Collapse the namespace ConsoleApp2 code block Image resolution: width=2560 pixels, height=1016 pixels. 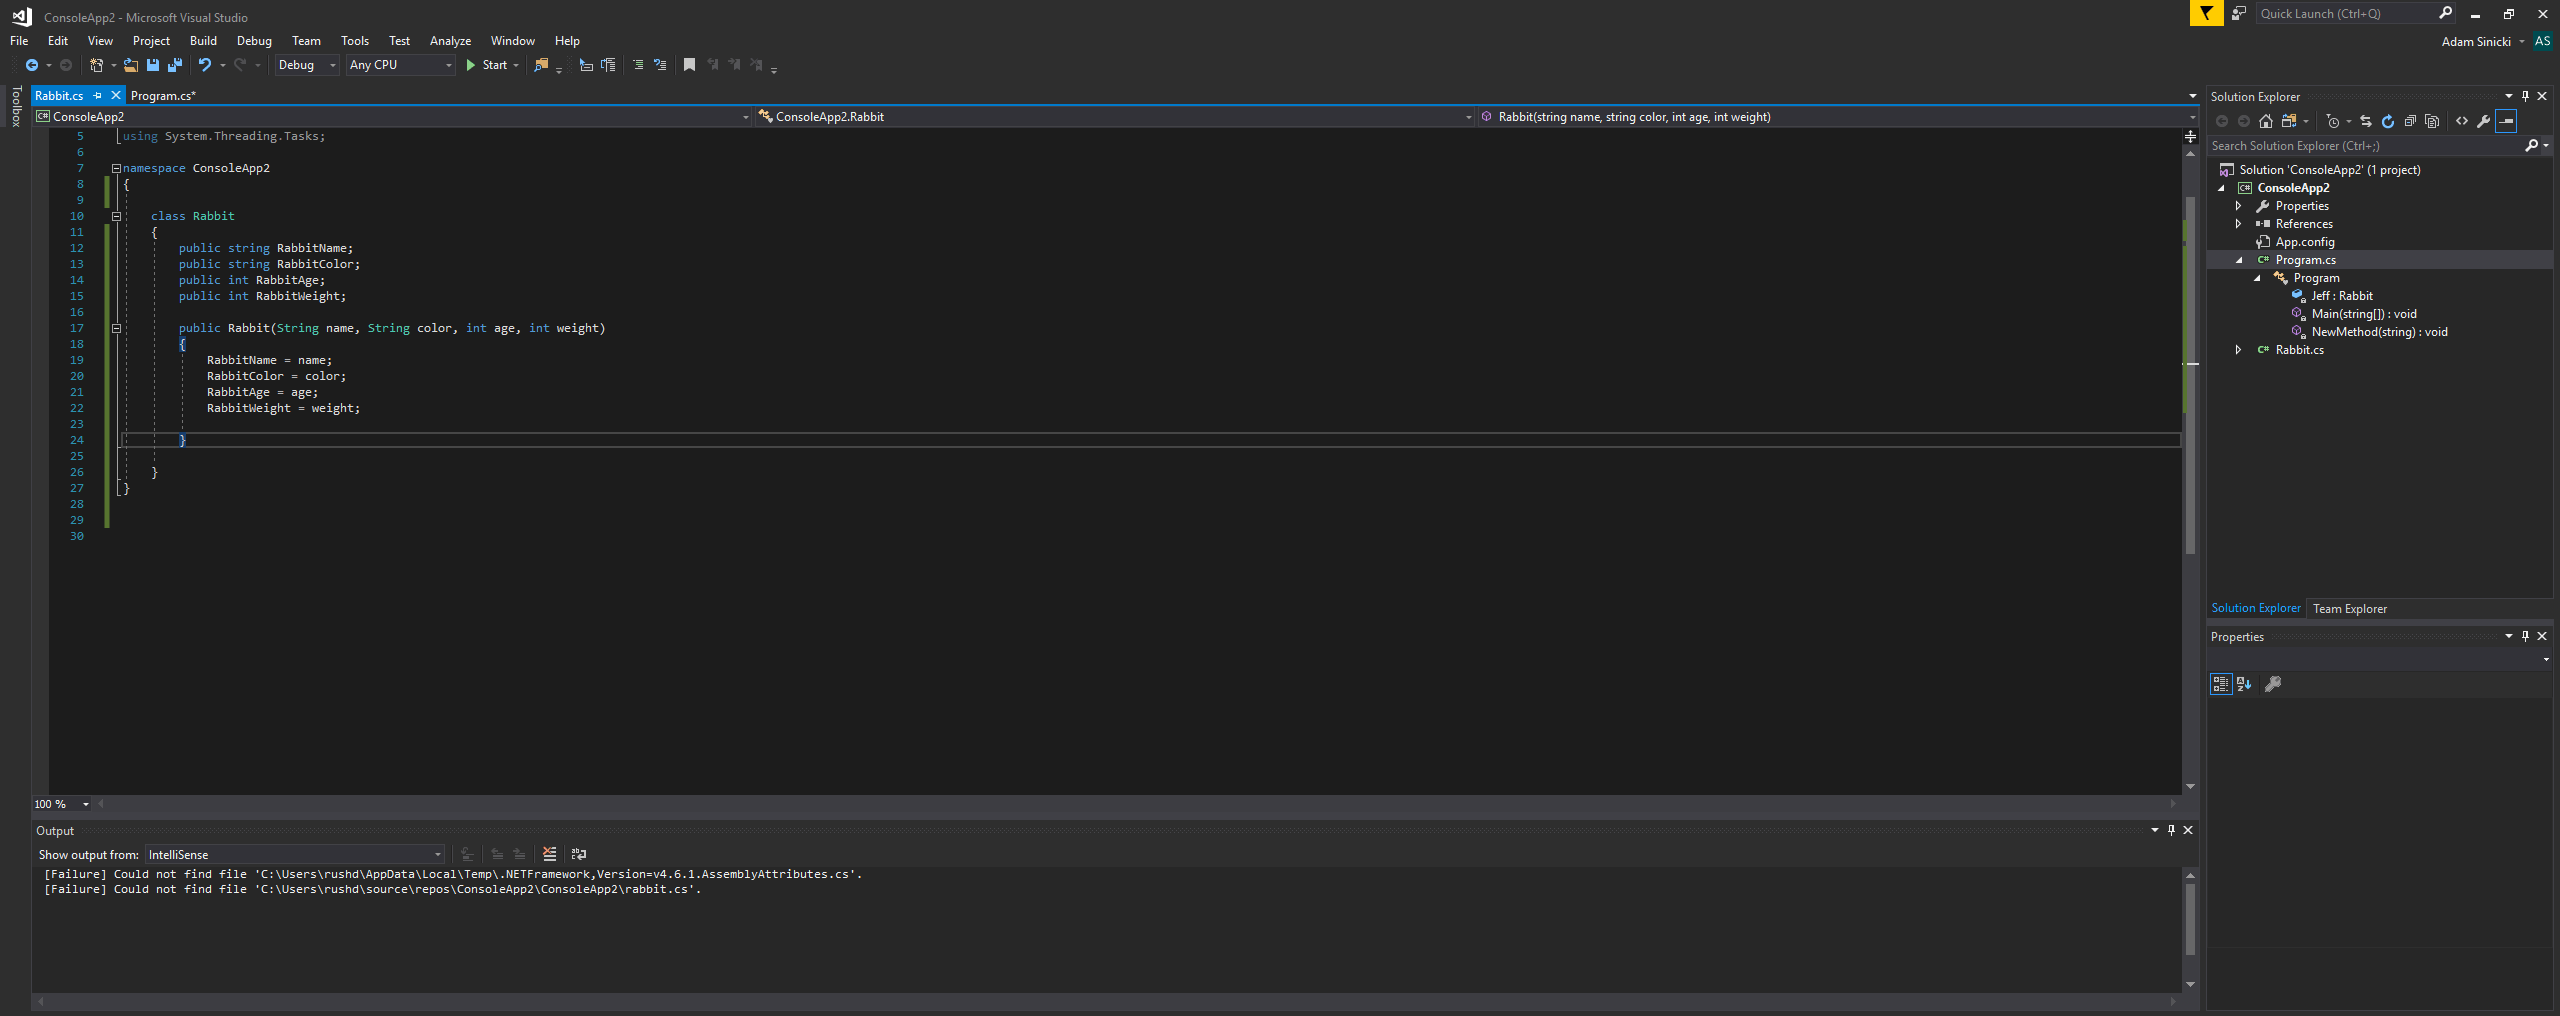[x=116, y=168]
